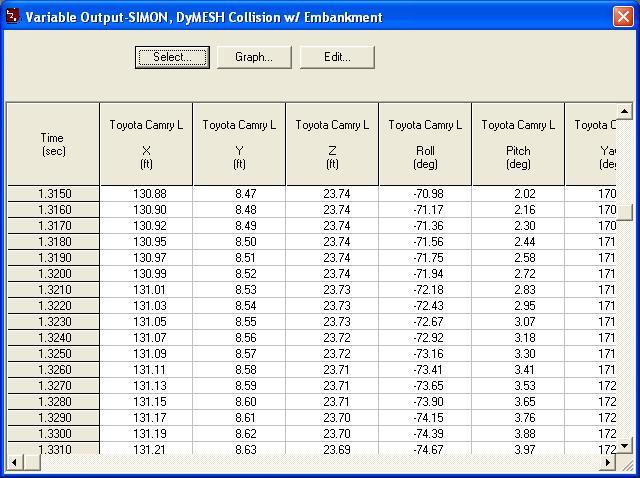Image resolution: width=640 pixels, height=478 pixels.
Task: Select the Toyota Camry Z (ft) header
Action: pos(332,144)
